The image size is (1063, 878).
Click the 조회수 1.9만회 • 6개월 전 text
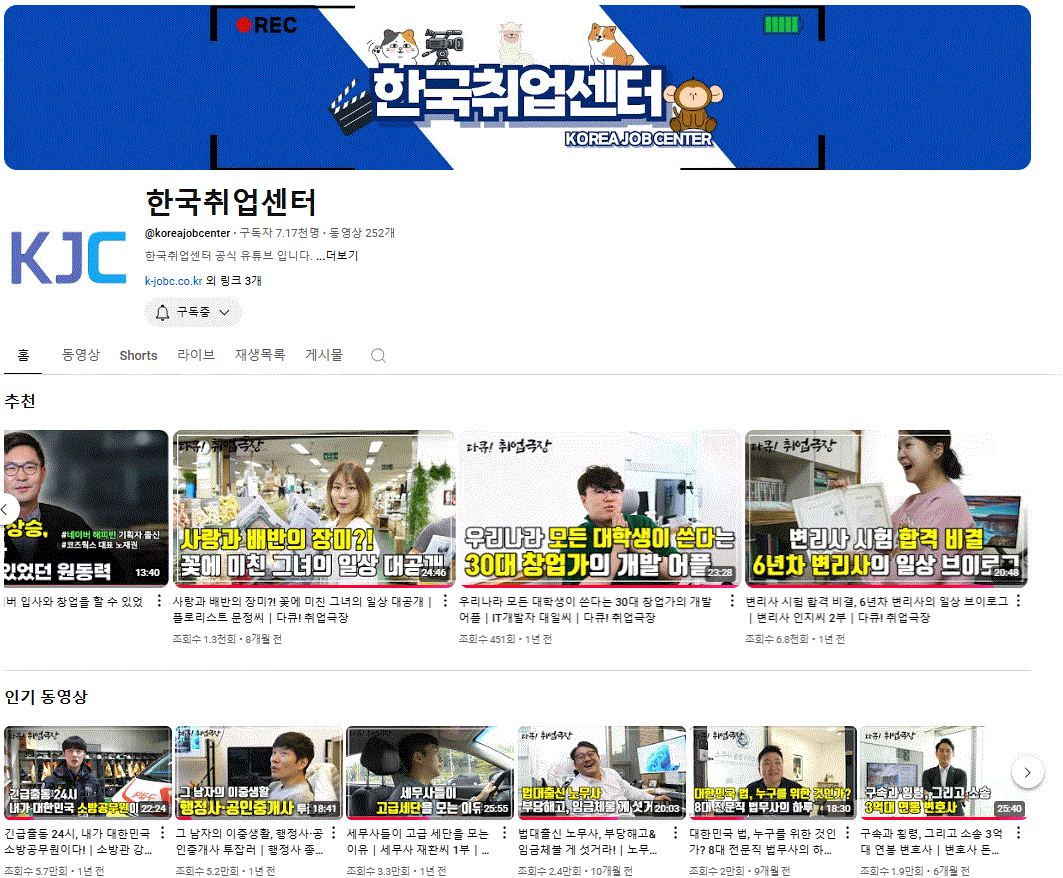pos(915,871)
